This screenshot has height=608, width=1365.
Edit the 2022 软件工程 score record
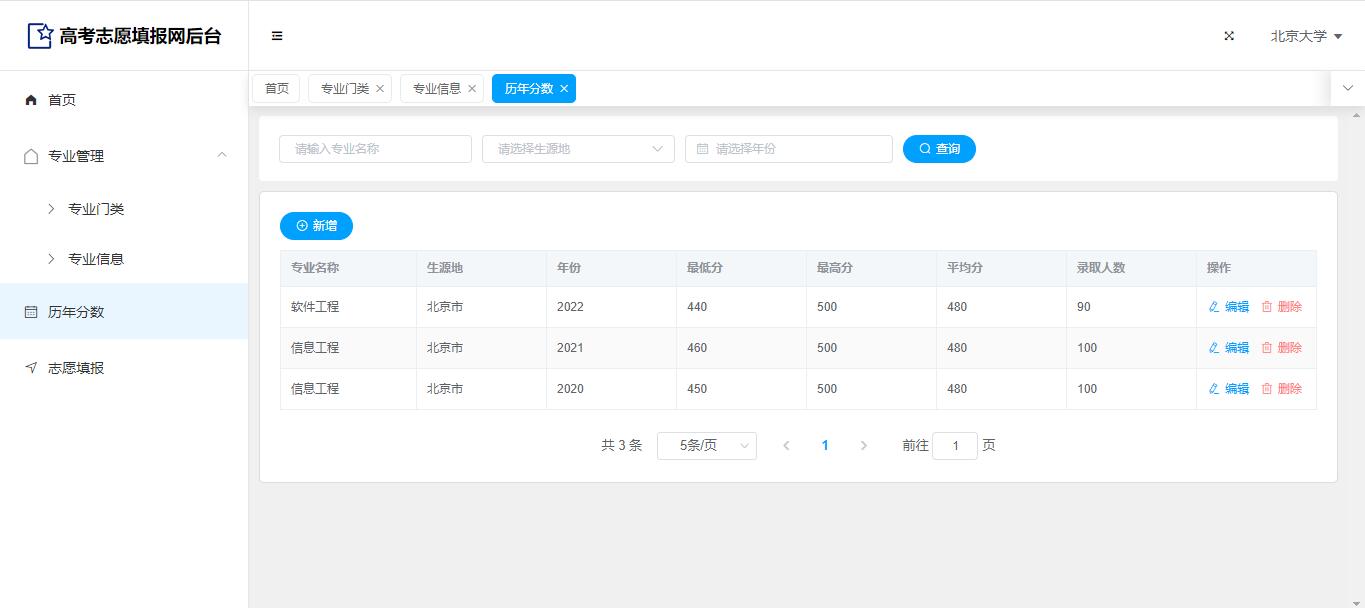pyautogui.click(x=1229, y=307)
